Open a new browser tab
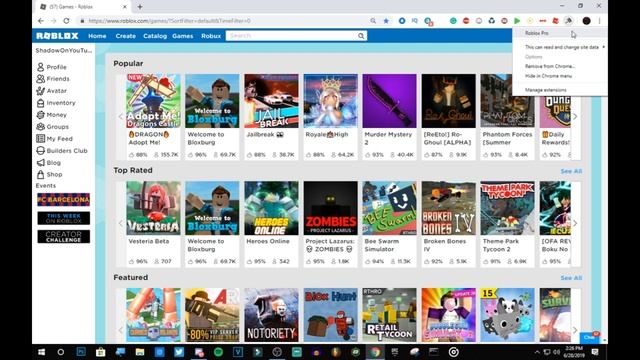Screen dimensions: 640x360 point(140,7)
